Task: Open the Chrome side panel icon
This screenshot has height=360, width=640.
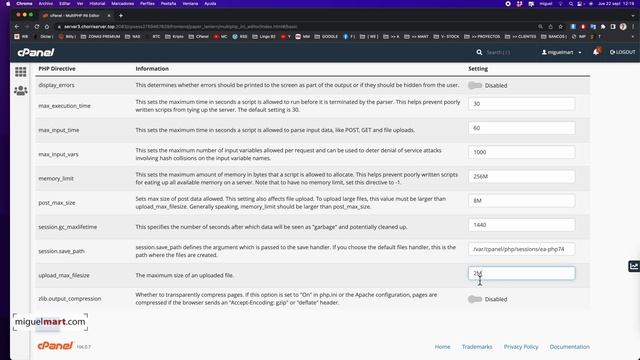Action: 613,27
